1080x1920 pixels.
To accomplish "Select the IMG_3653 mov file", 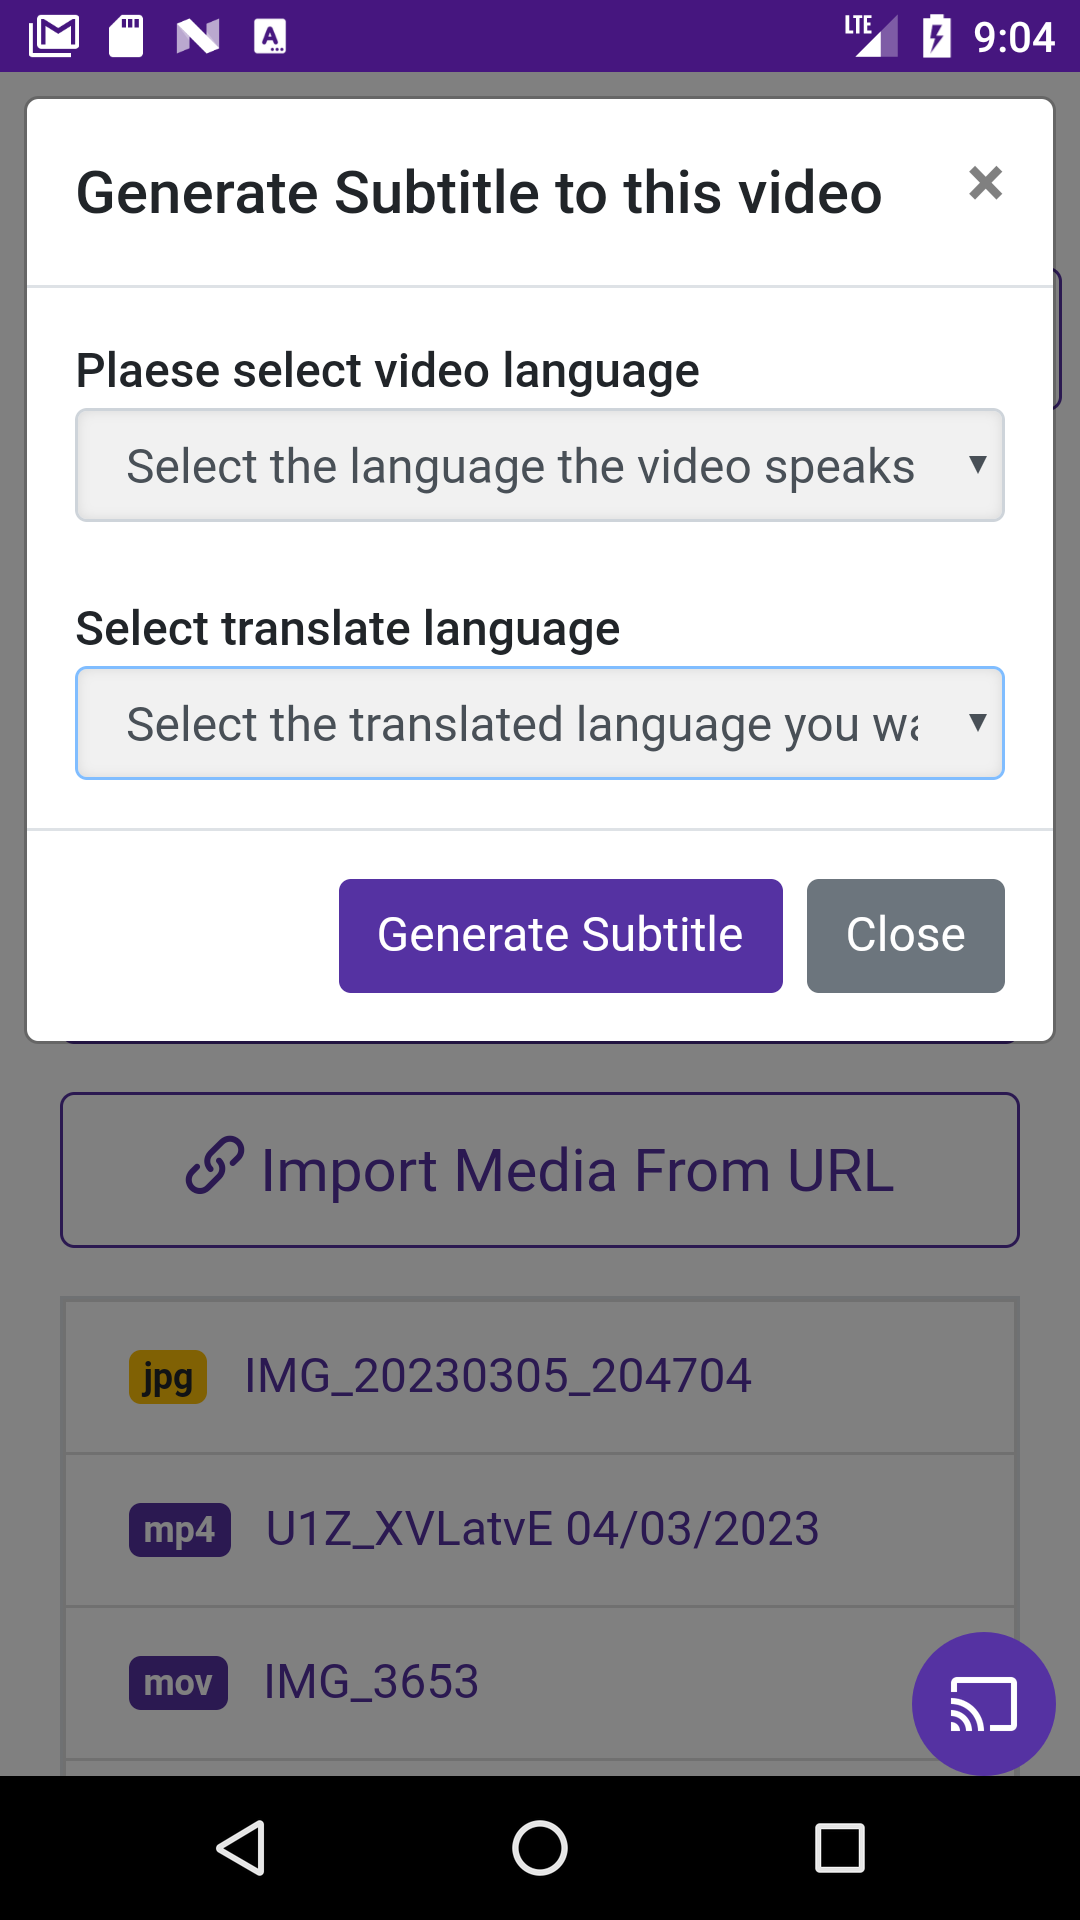I will [x=372, y=1682].
